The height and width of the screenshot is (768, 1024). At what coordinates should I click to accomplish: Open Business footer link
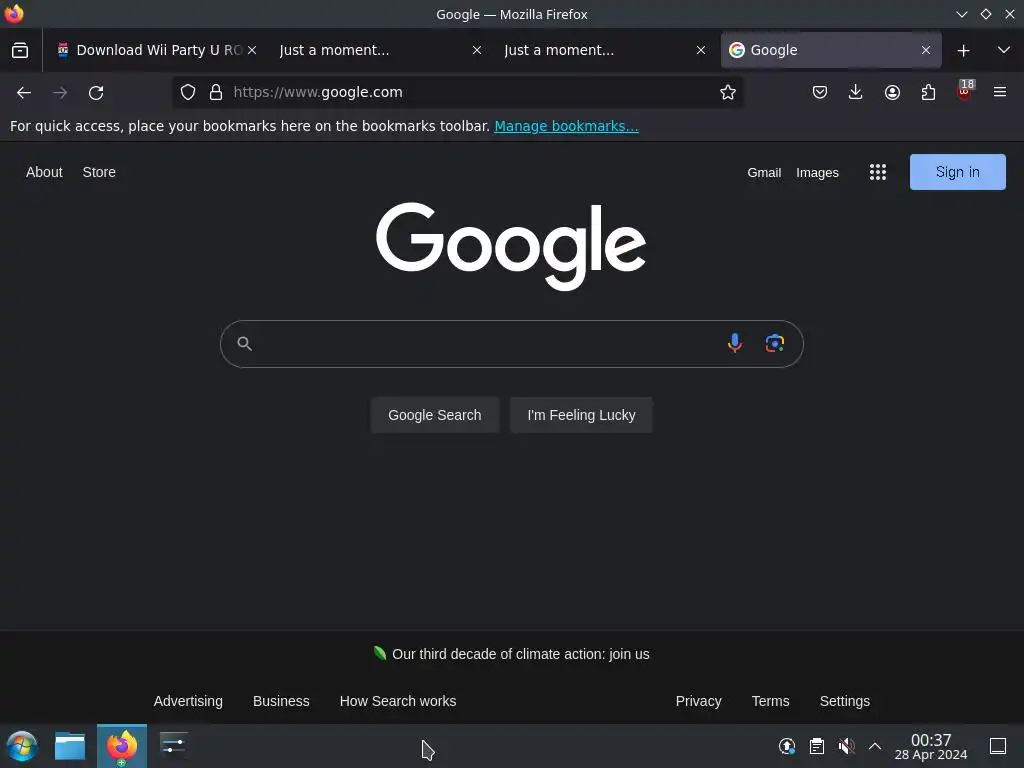point(281,701)
